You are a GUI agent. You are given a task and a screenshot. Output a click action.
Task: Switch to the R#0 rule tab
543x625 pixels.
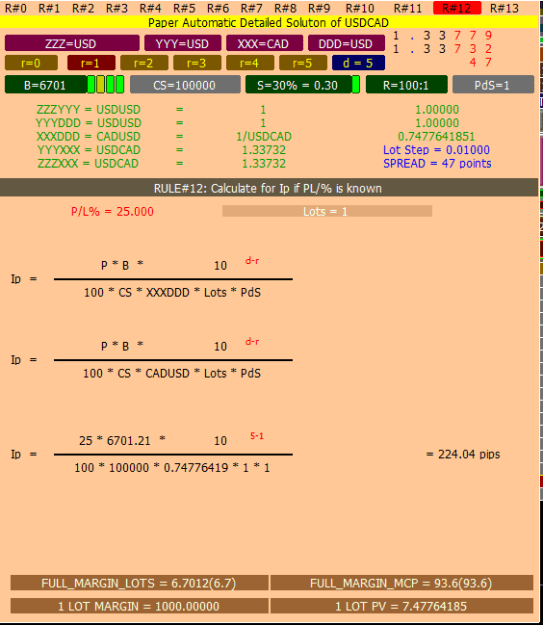pos(16,8)
